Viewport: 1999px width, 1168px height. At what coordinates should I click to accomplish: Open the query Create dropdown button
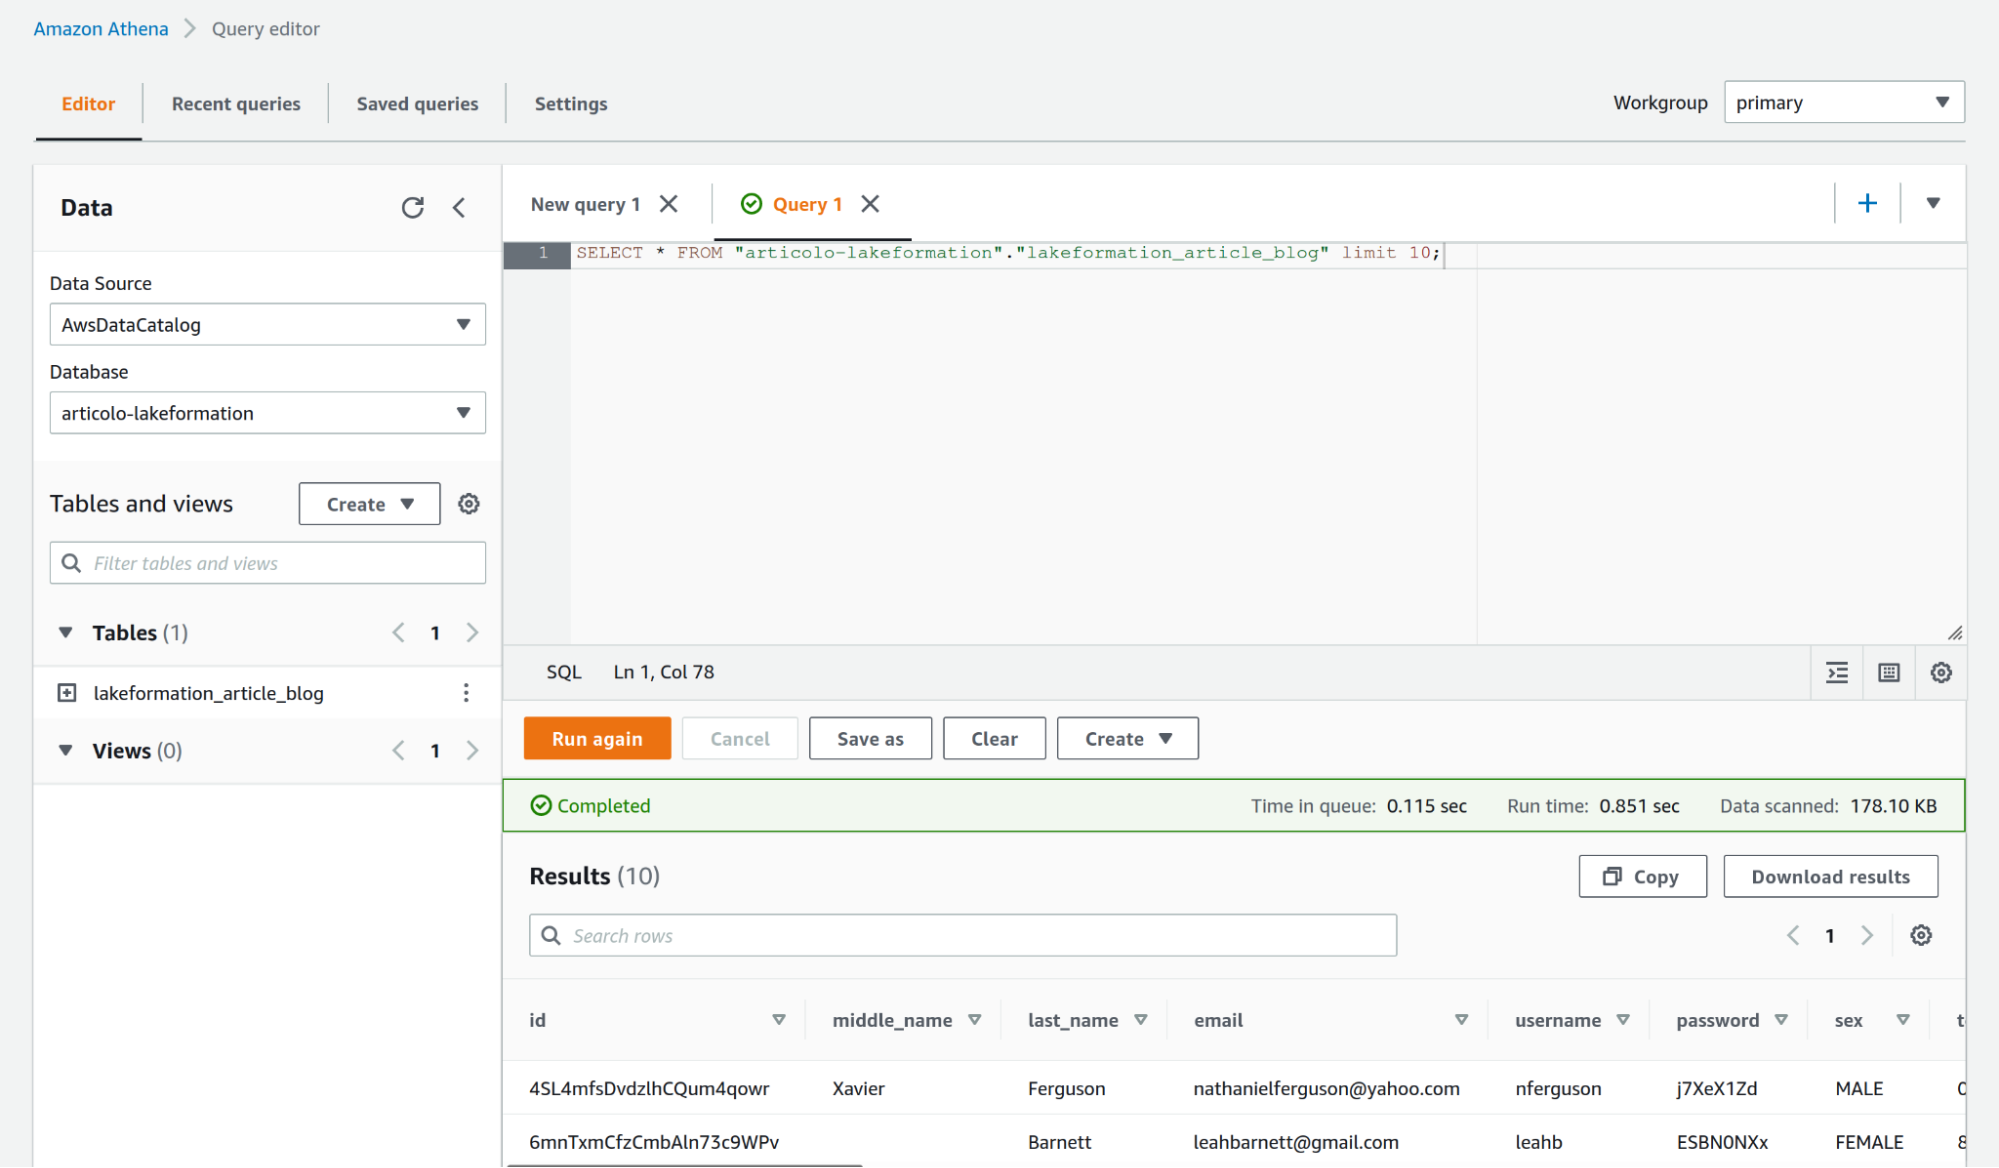pyautogui.click(x=1127, y=738)
